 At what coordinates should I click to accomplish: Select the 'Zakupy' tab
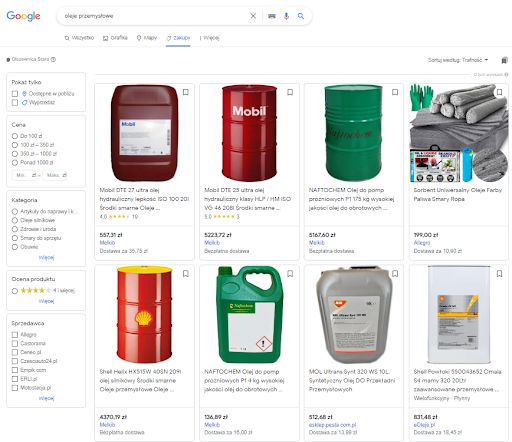pyautogui.click(x=178, y=38)
